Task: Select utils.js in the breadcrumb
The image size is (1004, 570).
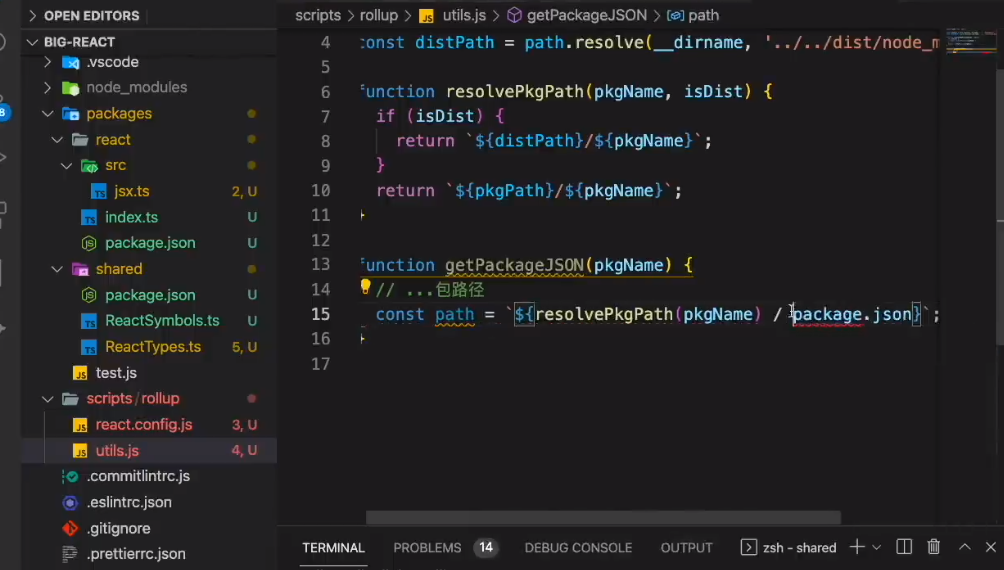Action: (x=464, y=15)
